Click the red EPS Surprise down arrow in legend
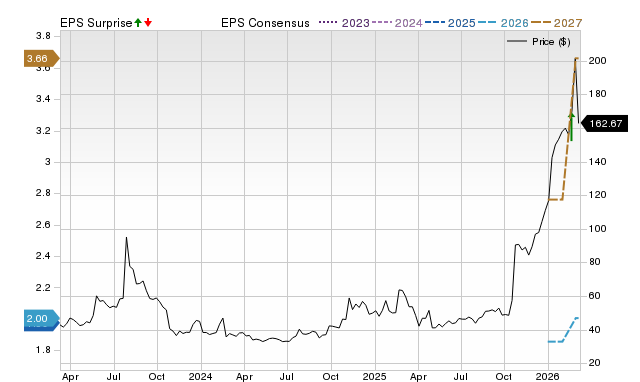Screen dimensions: 640x382 (148, 23)
